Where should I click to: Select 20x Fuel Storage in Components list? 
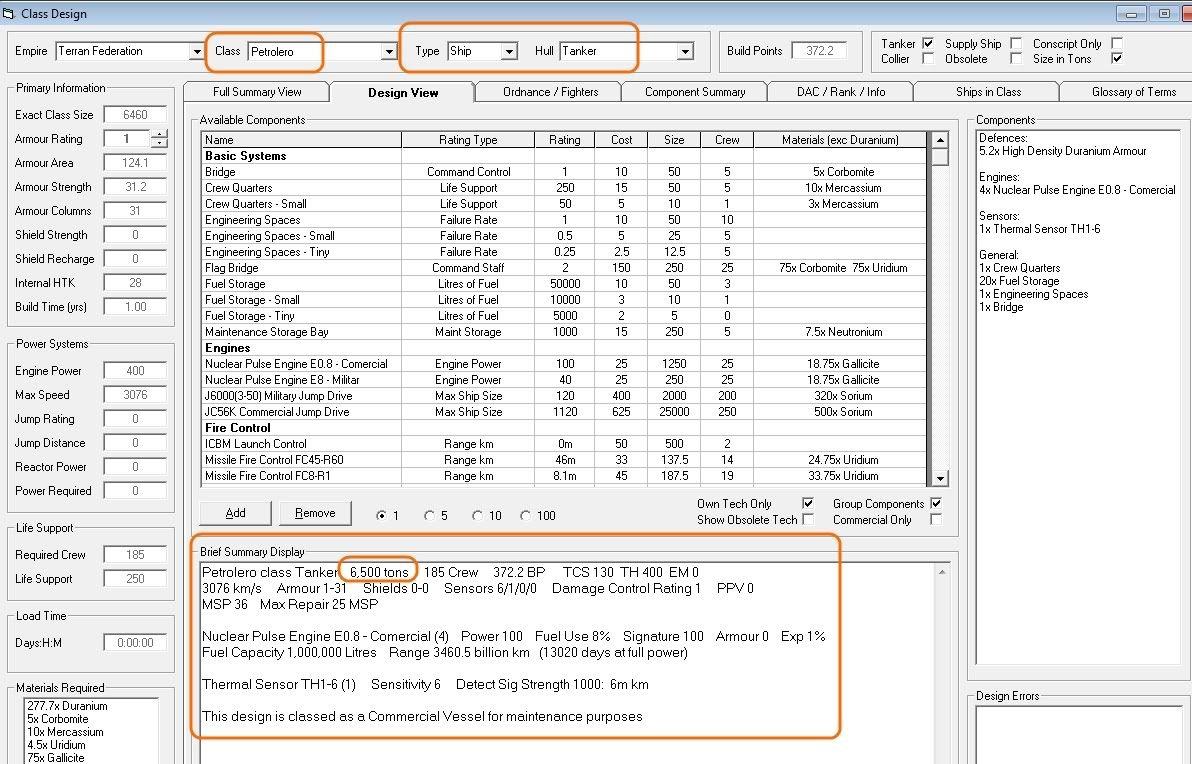coord(1019,281)
